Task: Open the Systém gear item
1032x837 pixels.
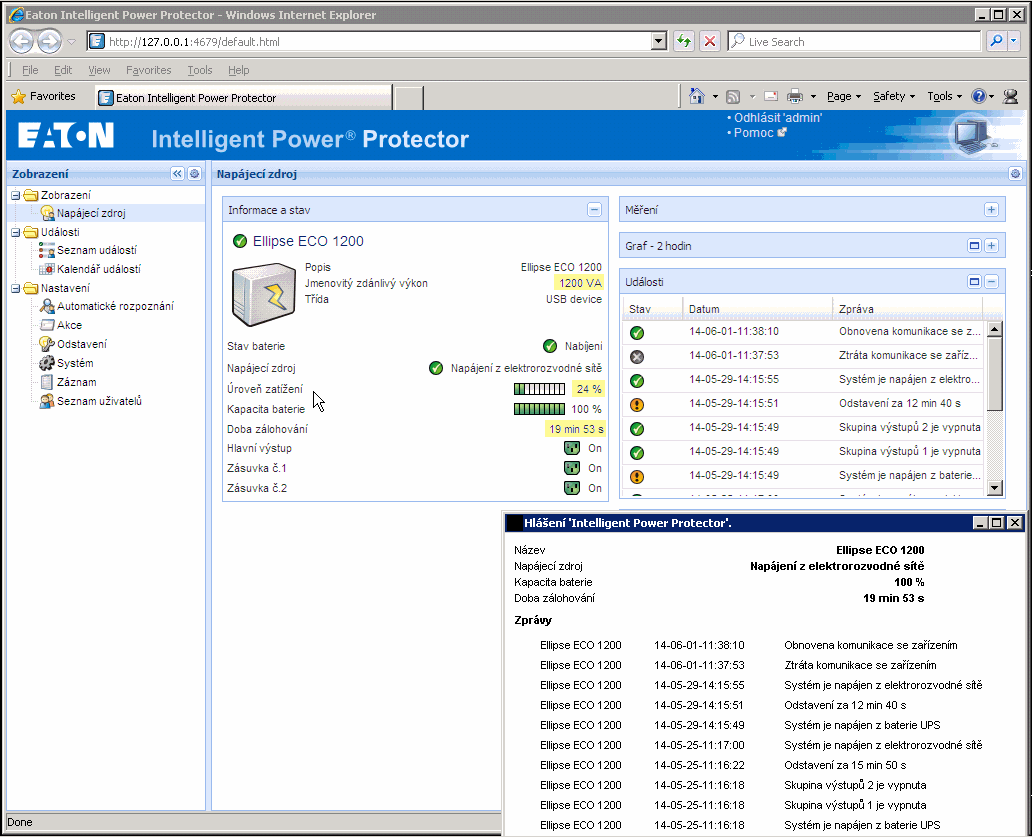Action: click(x=74, y=363)
